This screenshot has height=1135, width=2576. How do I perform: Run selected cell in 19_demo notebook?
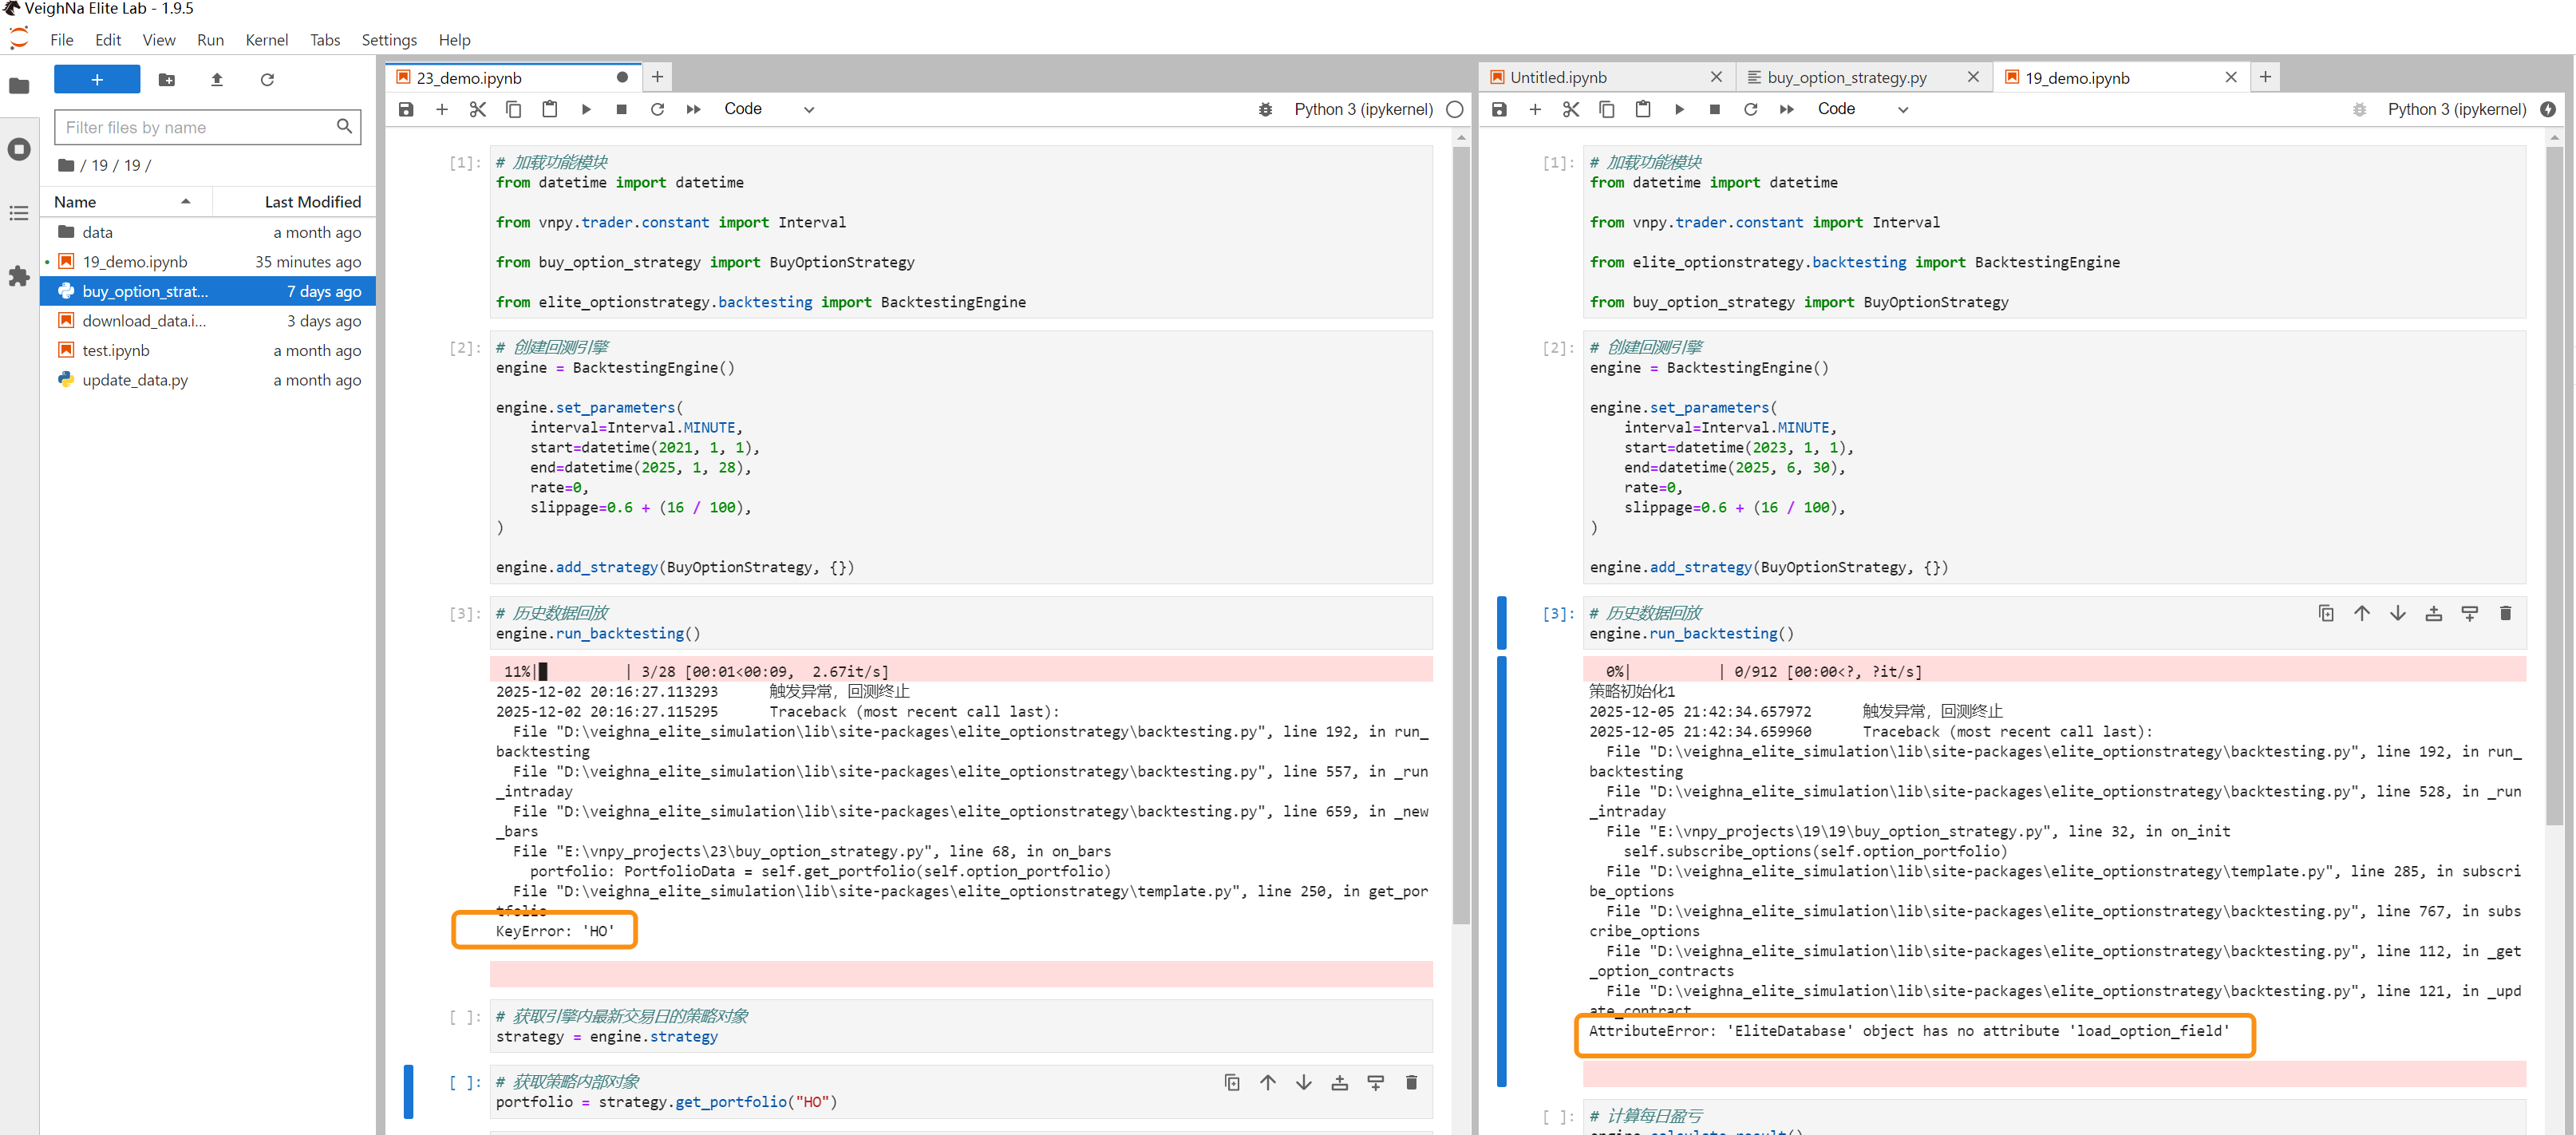1679,109
